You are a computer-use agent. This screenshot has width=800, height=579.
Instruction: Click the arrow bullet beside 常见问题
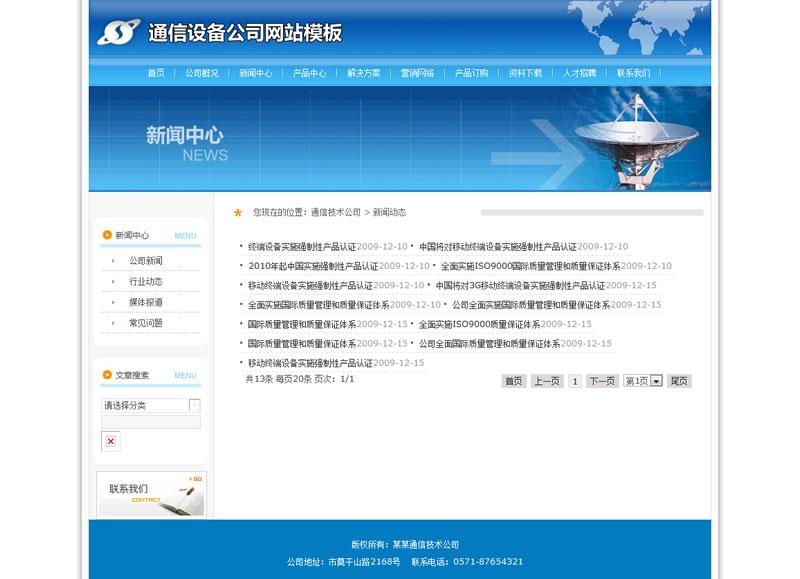113,323
